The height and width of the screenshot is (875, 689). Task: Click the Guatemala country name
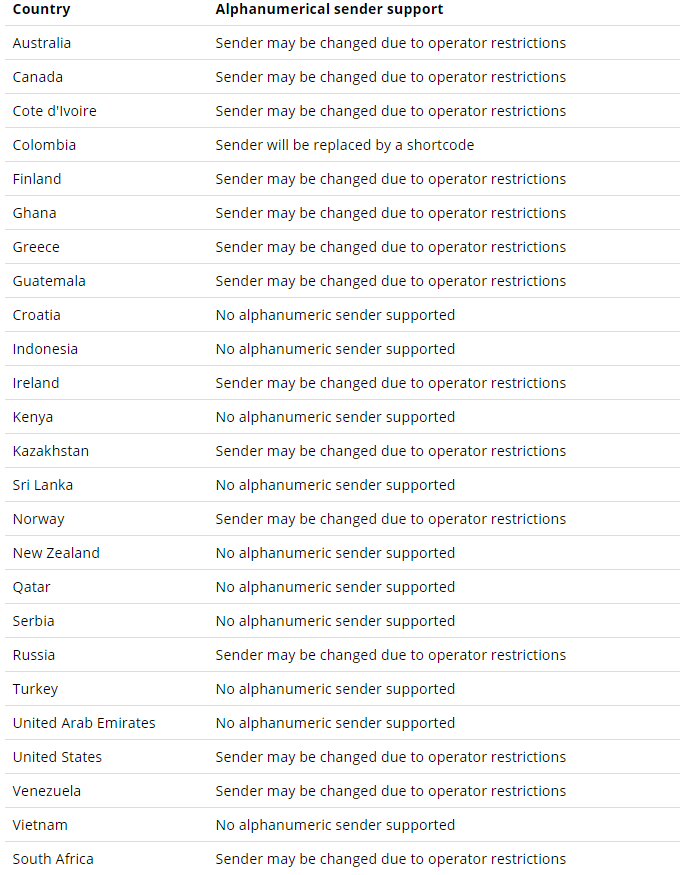49,281
